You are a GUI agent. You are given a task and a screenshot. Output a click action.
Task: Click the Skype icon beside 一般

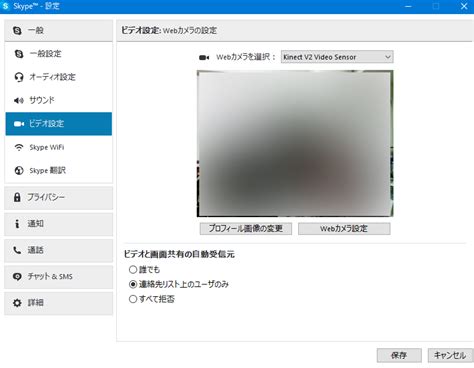pos(17,31)
